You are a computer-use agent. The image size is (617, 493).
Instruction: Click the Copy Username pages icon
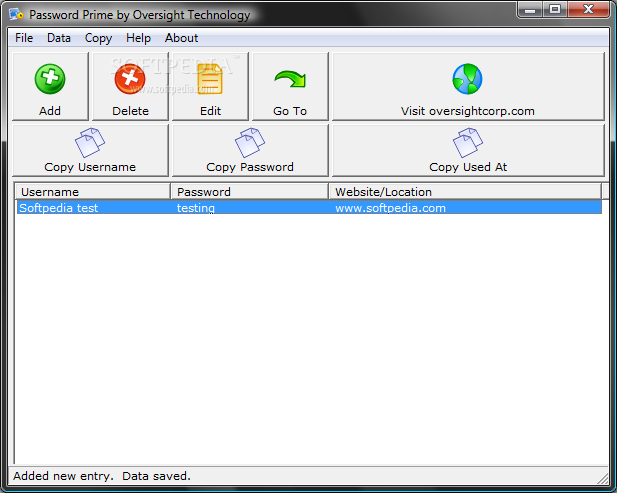(x=90, y=143)
